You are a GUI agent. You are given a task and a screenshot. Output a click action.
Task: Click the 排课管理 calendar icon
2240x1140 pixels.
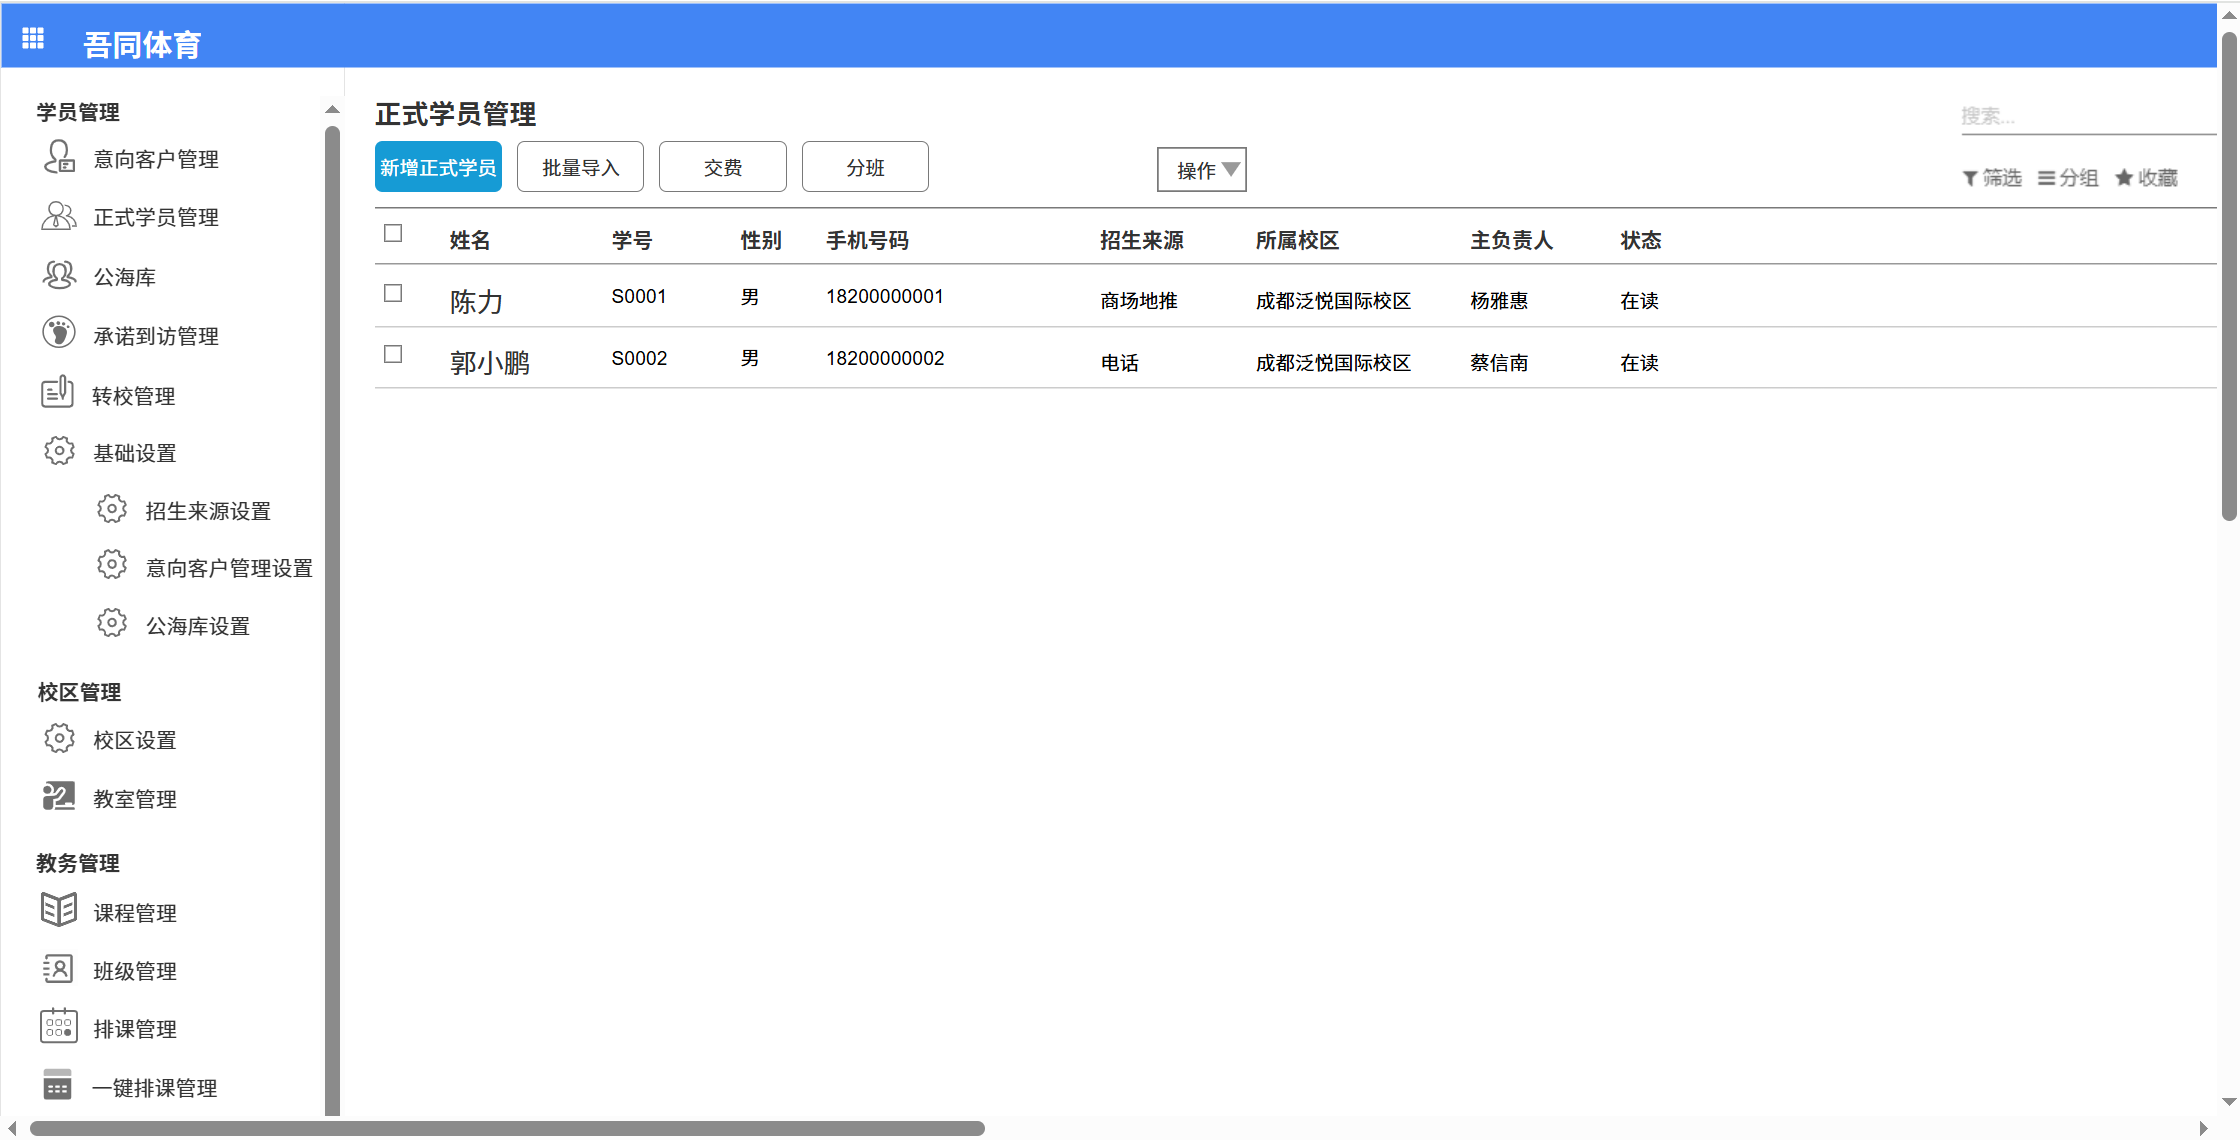[58, 1026]
